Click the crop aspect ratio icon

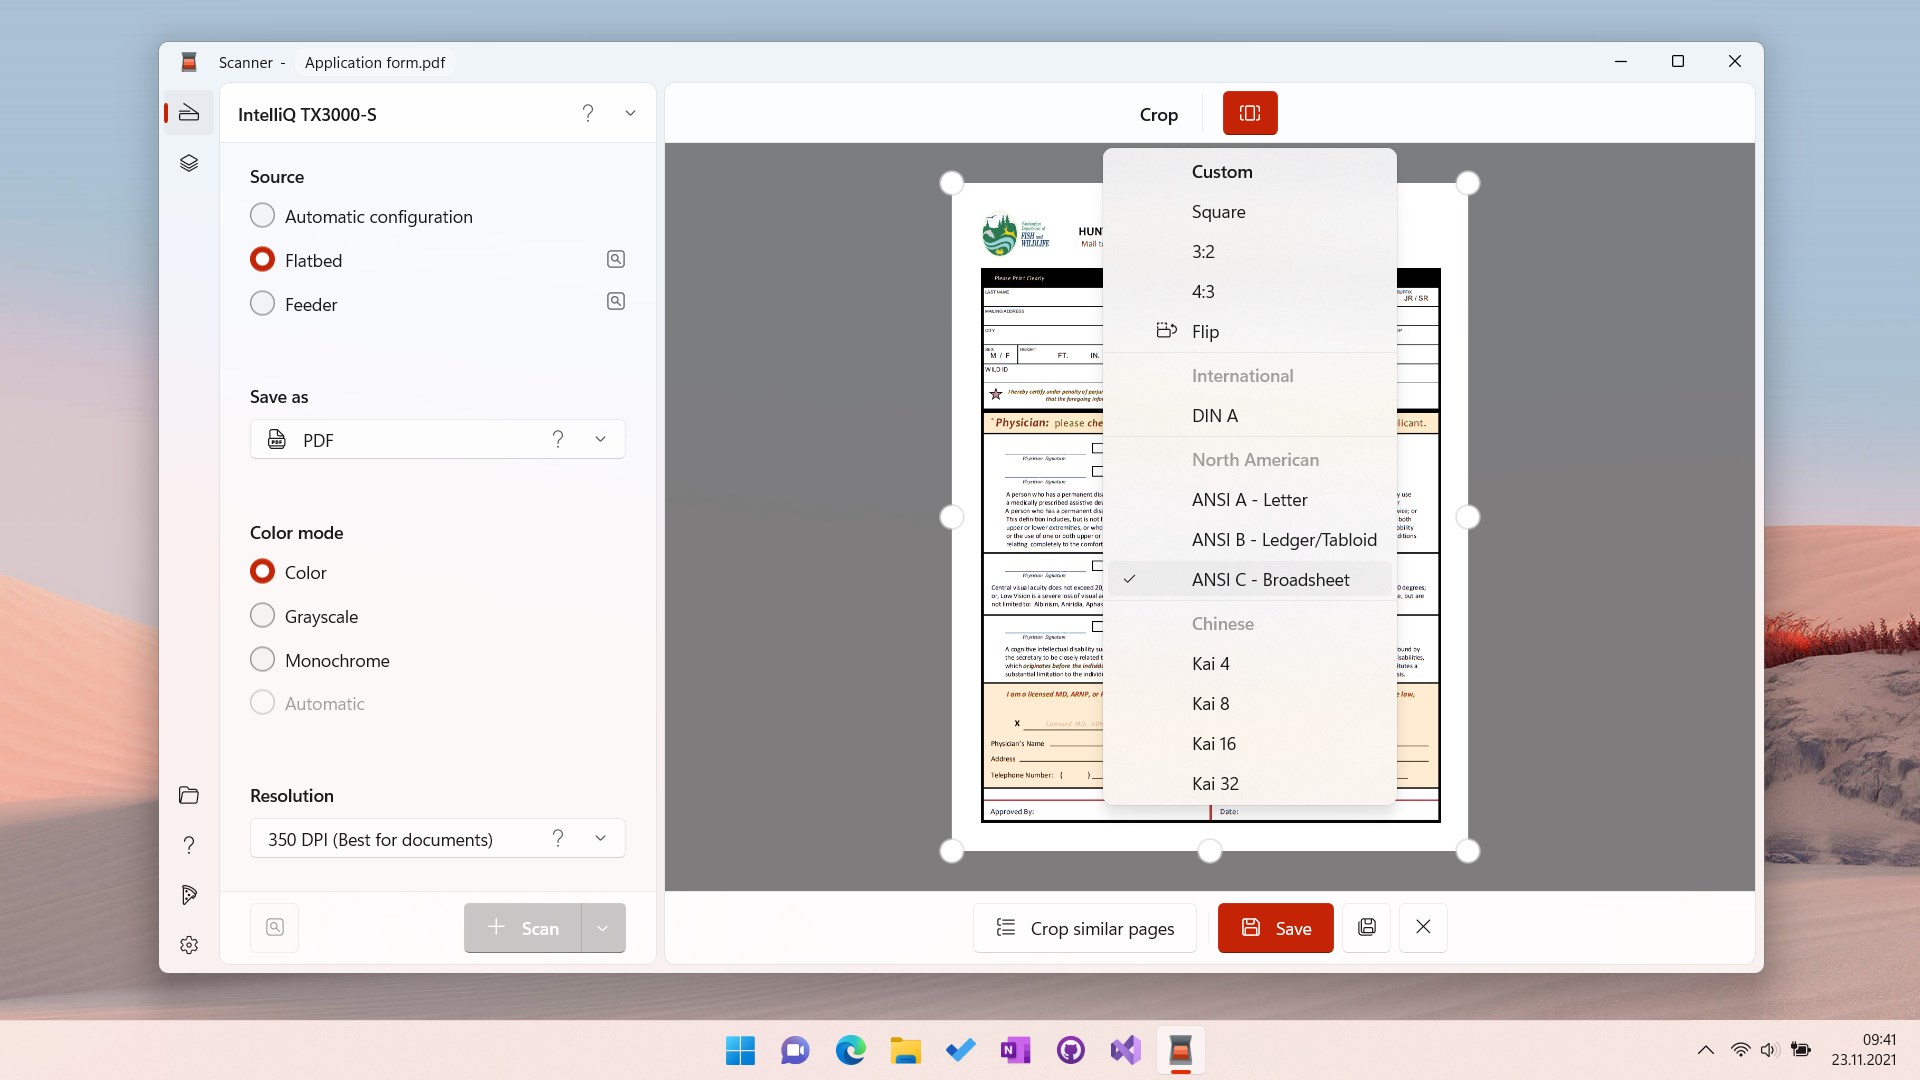coord(1249,113)
